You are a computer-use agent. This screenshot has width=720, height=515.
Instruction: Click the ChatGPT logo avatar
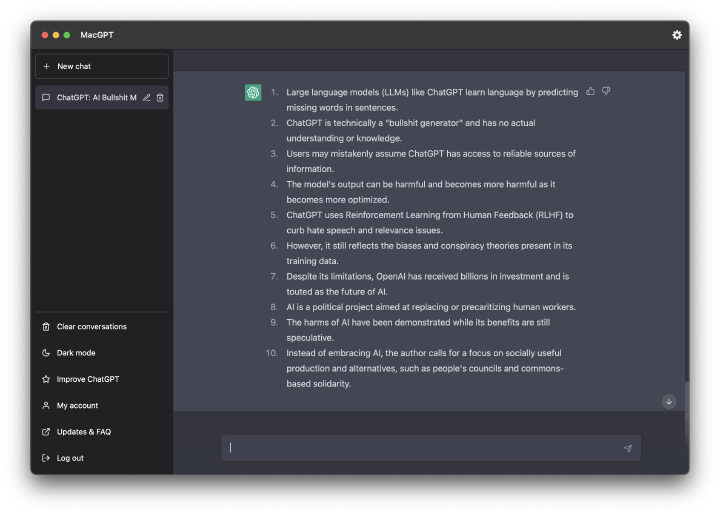253,92
